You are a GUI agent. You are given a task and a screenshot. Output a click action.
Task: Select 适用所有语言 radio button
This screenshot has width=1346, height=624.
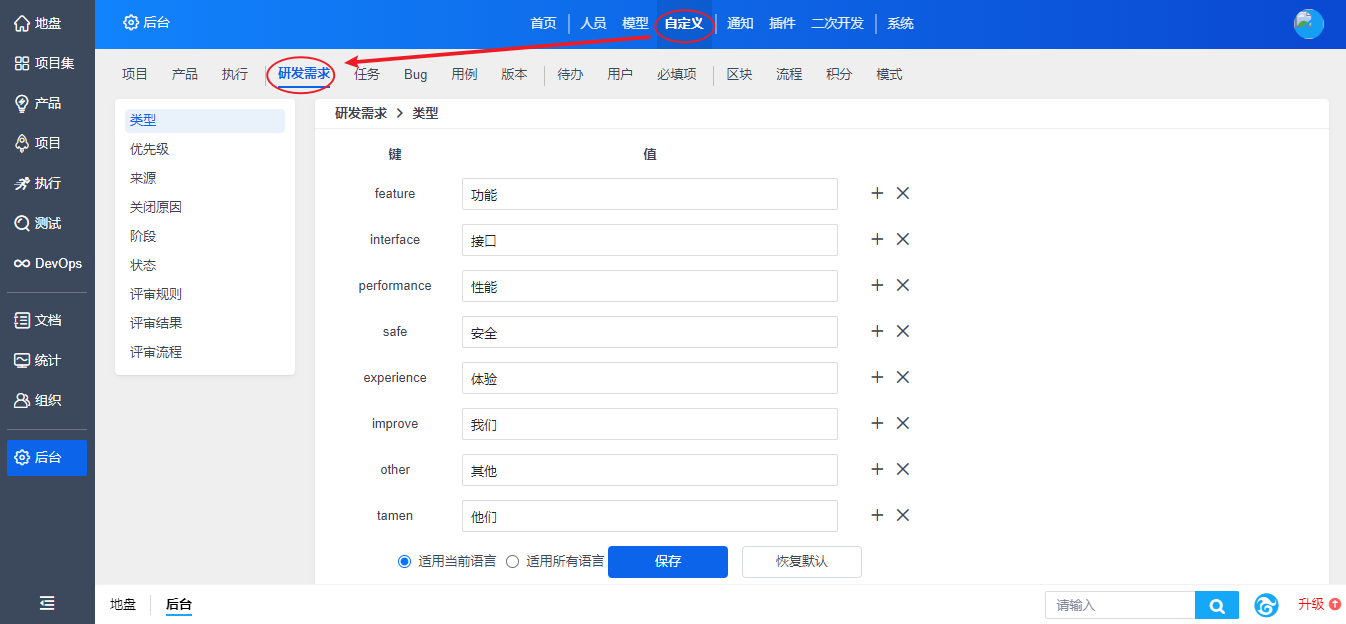pyautogui.click(x=513, y=562)
